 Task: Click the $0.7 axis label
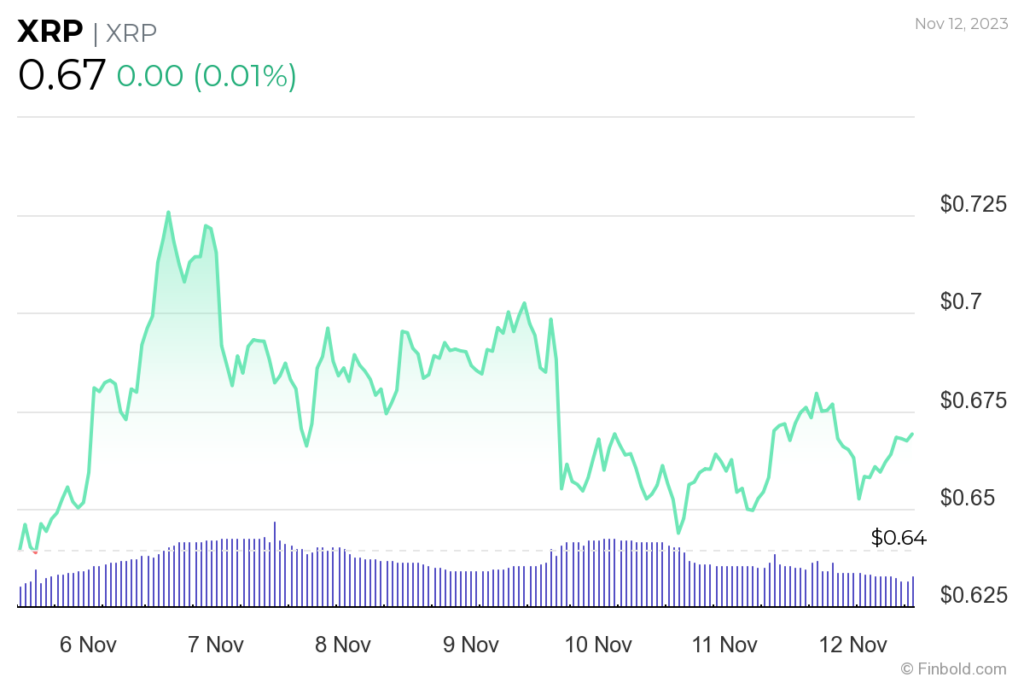[x=961, y=302]
